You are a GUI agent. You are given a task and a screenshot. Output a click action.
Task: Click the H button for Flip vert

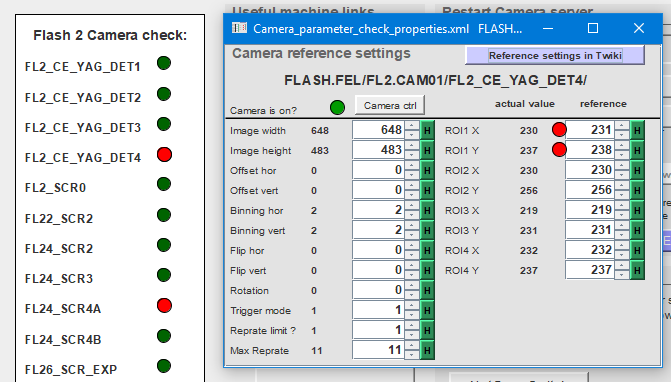(x=427, y=270)
